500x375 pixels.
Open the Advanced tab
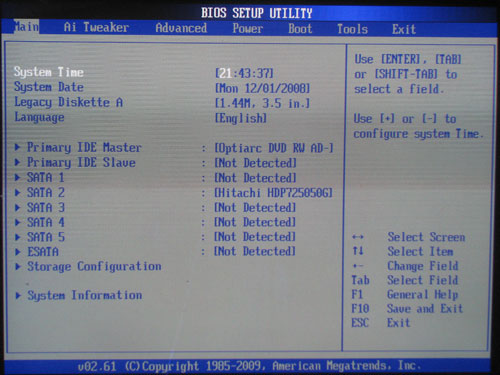point(181,28)
